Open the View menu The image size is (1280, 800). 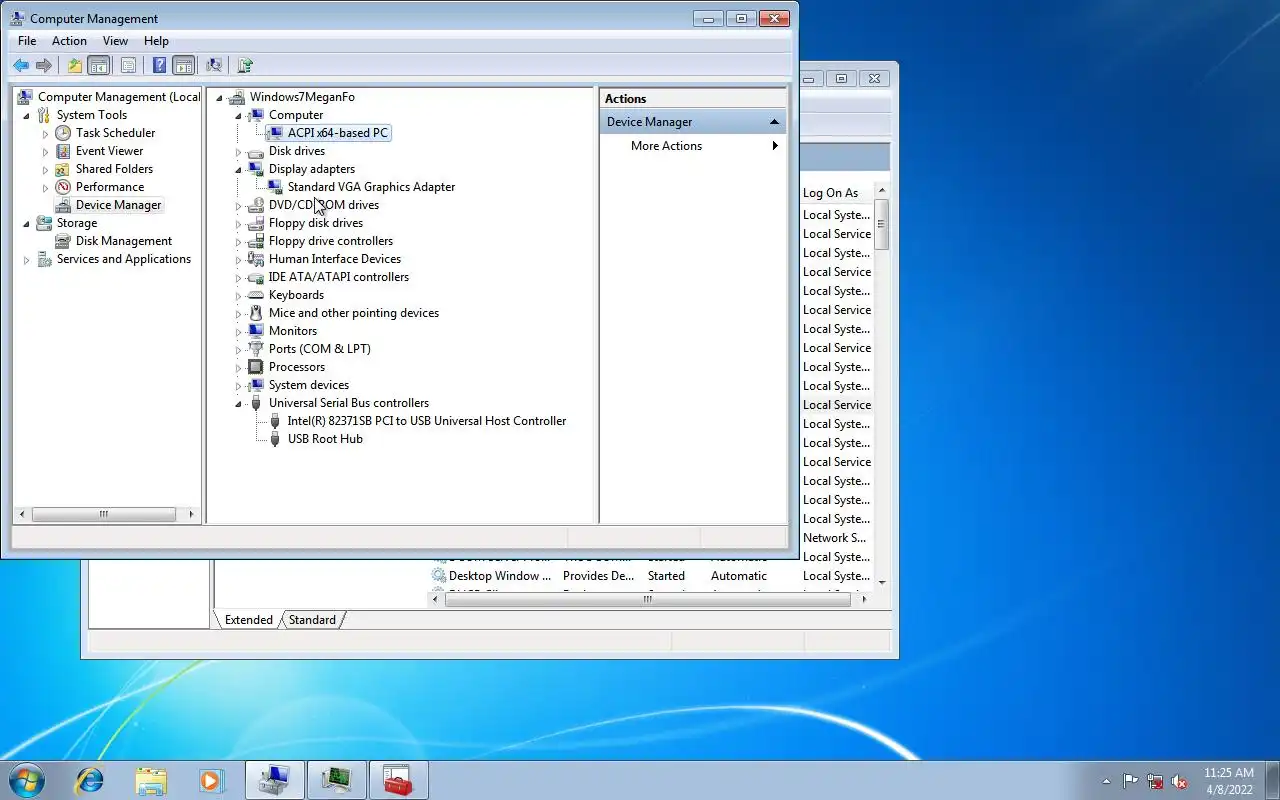(x=115, y=41)
